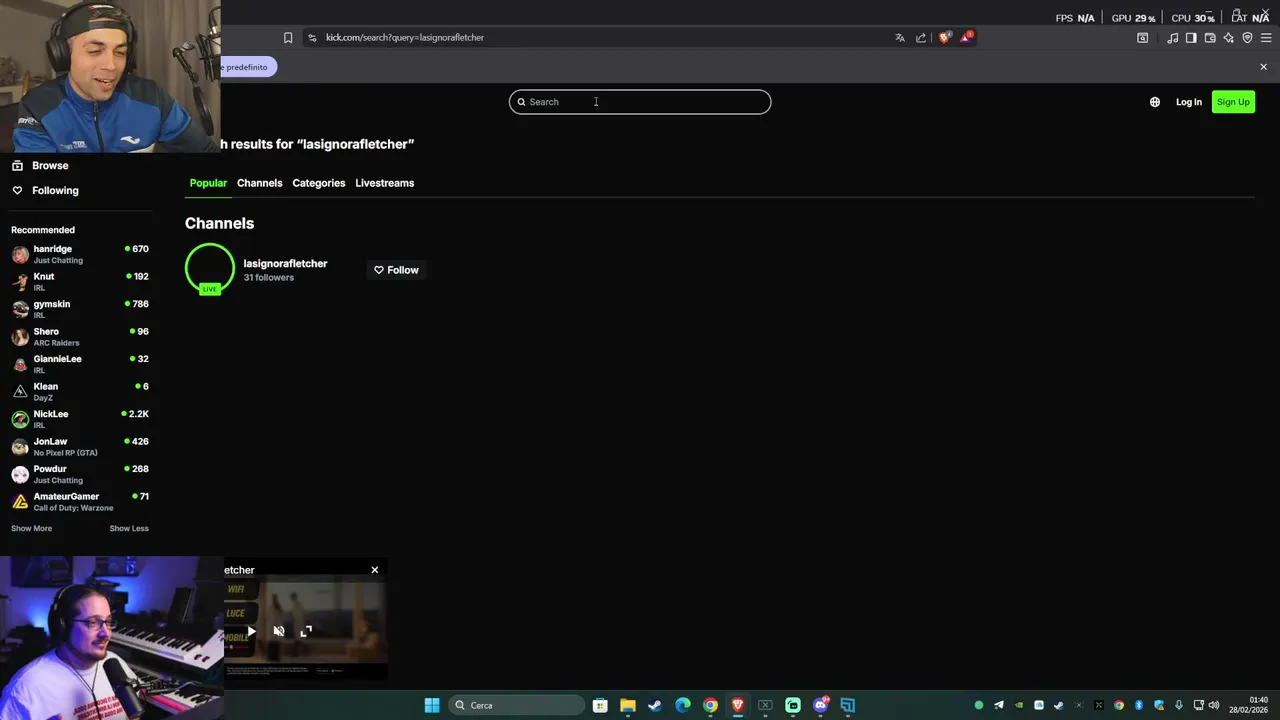The width and height of the screenshot is (1280, 720).
Task: Open the Windows Start menu
Action: tap(432, 705)
